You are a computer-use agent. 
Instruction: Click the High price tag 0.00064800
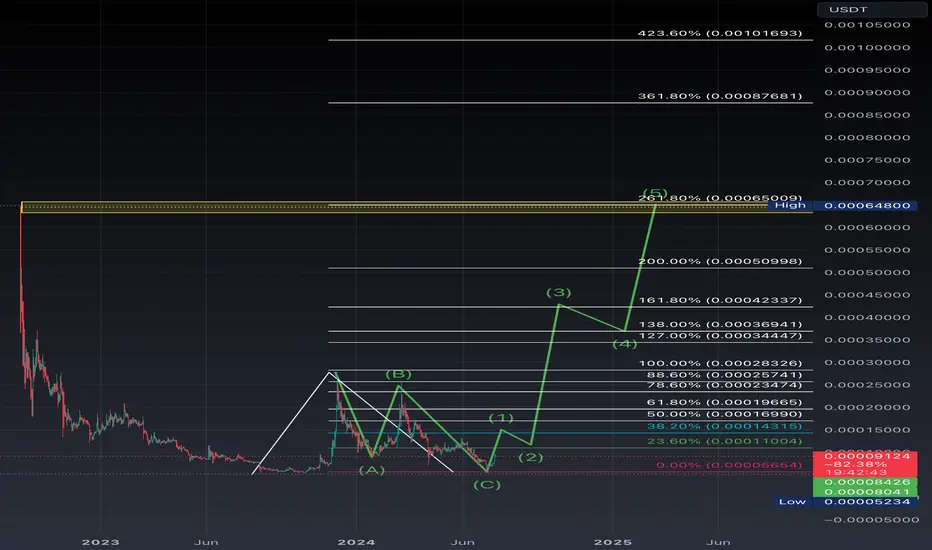[867, 206]
